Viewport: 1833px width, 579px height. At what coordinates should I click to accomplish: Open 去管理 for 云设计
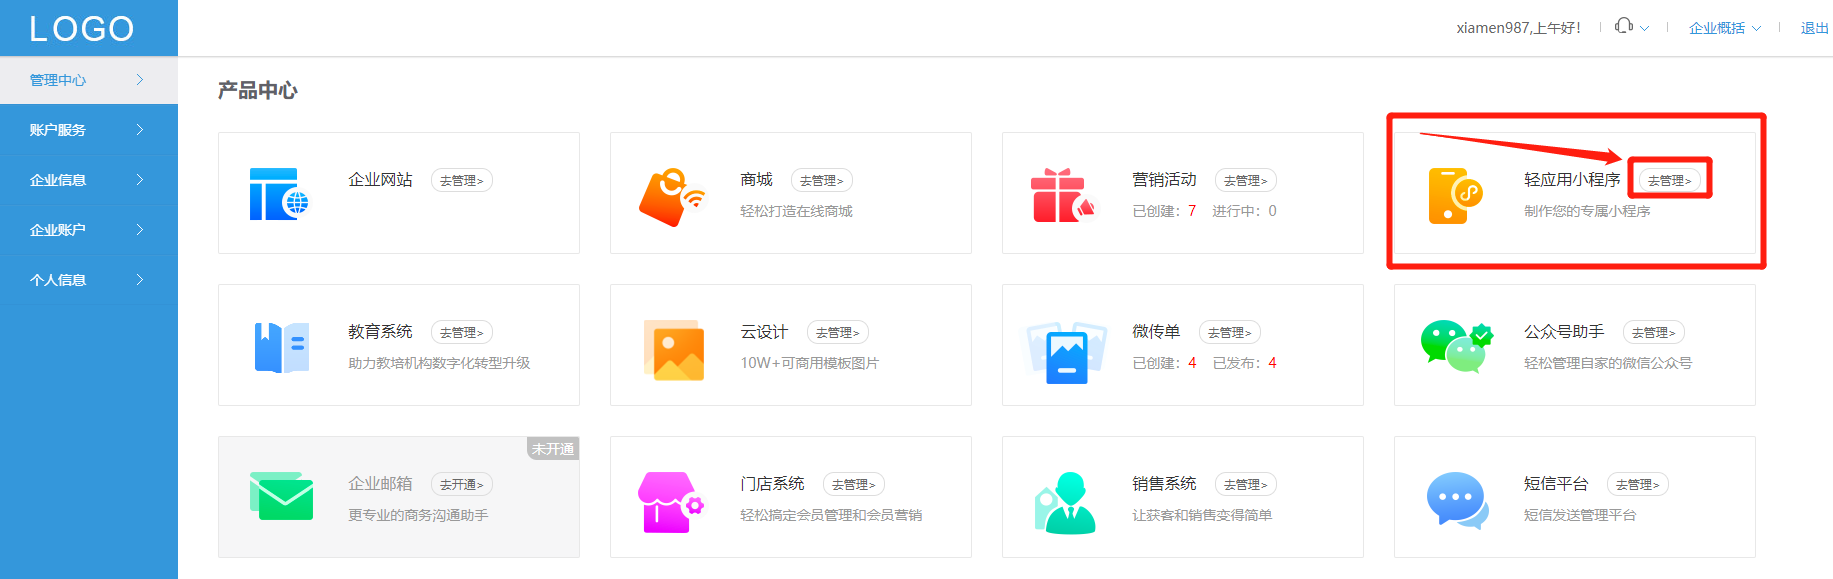[x=838, y=333]
